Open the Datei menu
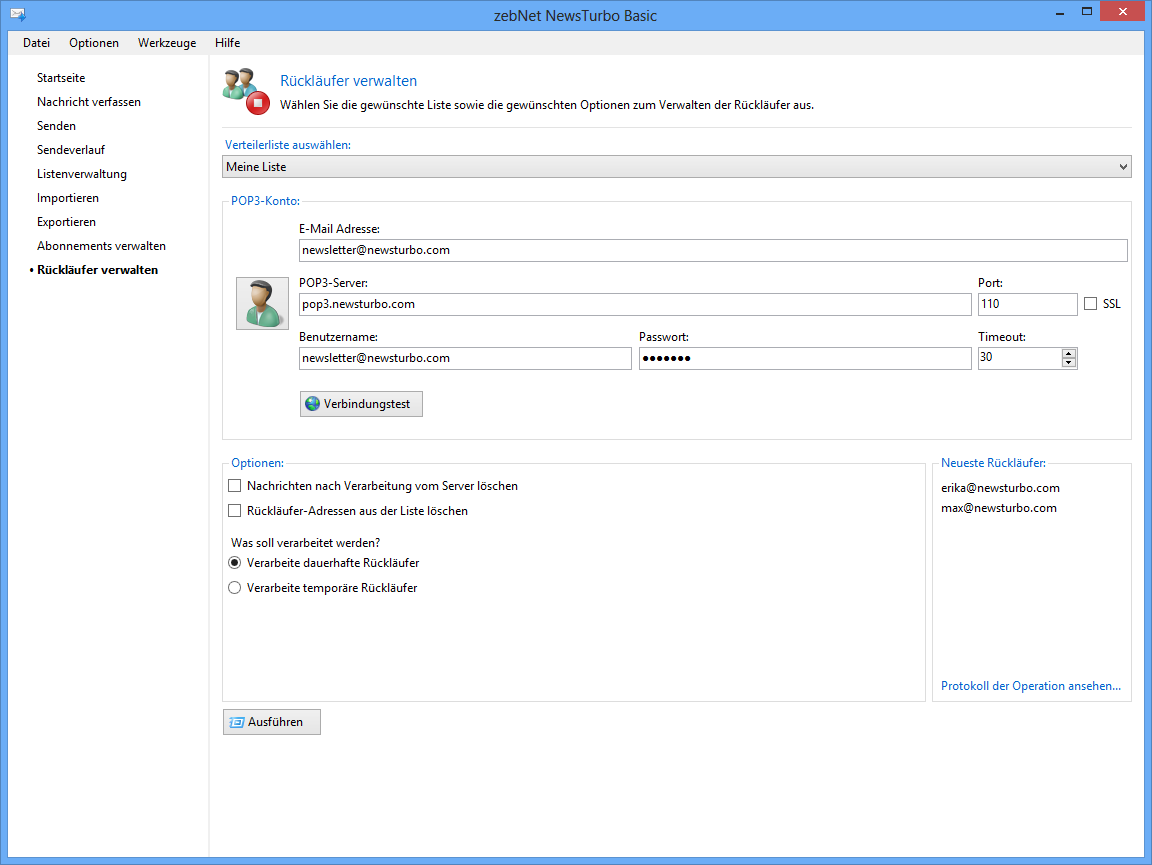Image resolution: width=1152 pixels, height=865 pixels. tap(36, 43)
